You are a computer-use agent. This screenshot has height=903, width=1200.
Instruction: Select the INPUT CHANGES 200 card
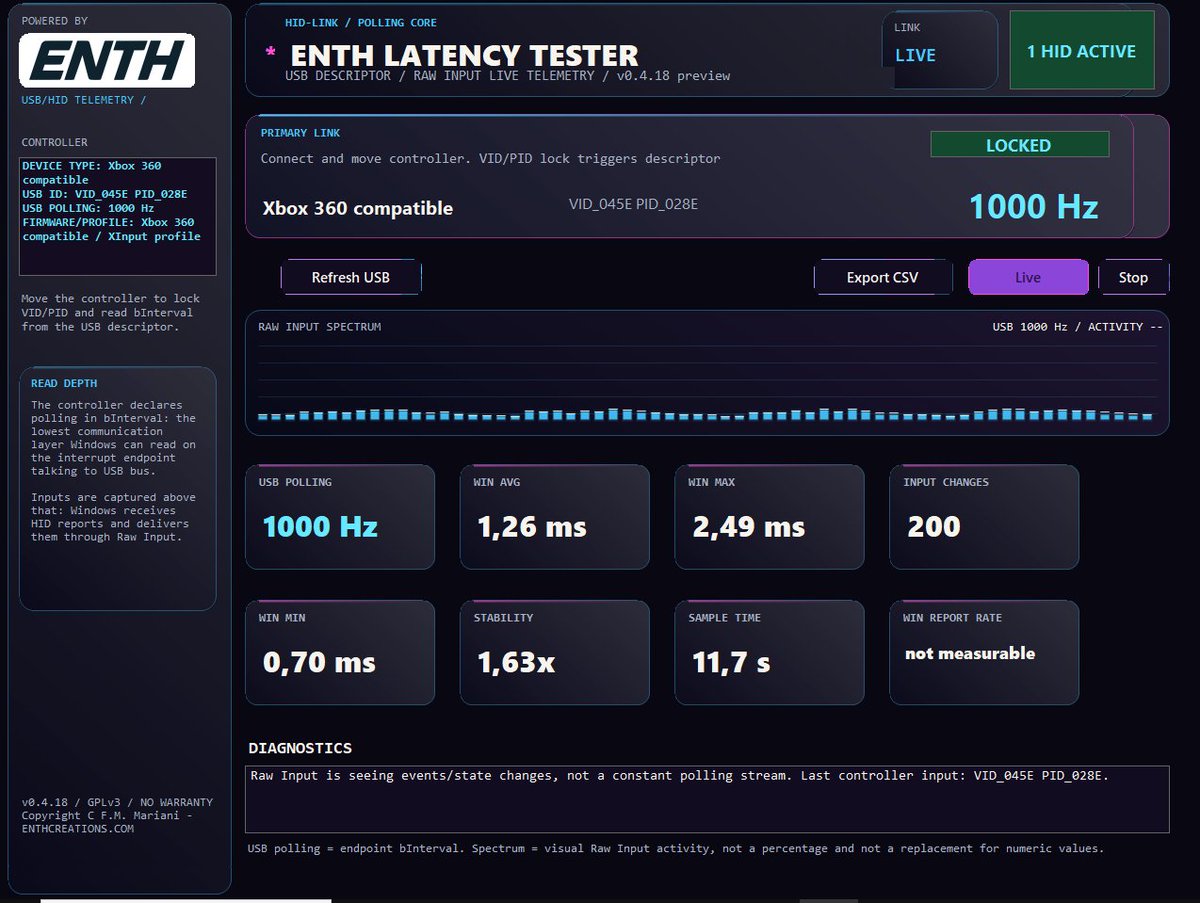985,516
